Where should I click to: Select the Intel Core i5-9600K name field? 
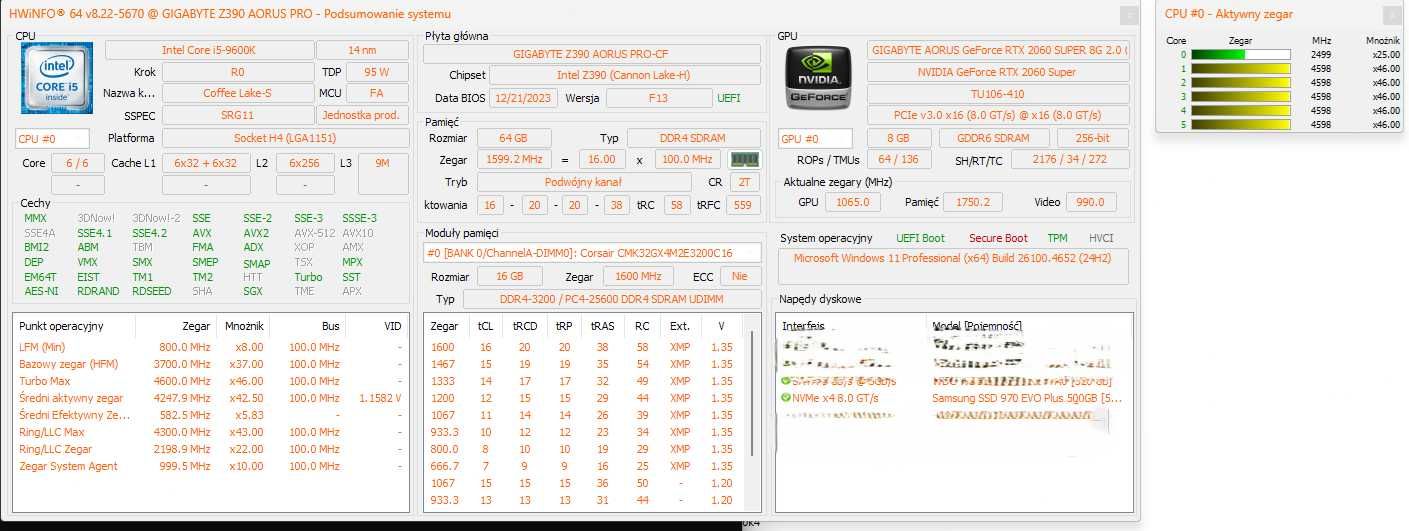click(x=209, y=50)
